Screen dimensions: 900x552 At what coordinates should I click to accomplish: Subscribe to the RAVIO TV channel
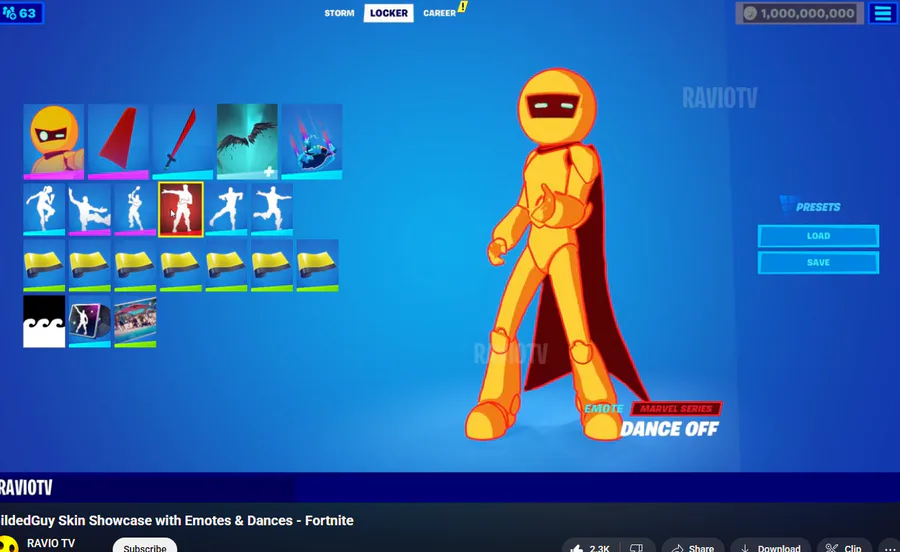pyautogui.click(x=145, y=546)
